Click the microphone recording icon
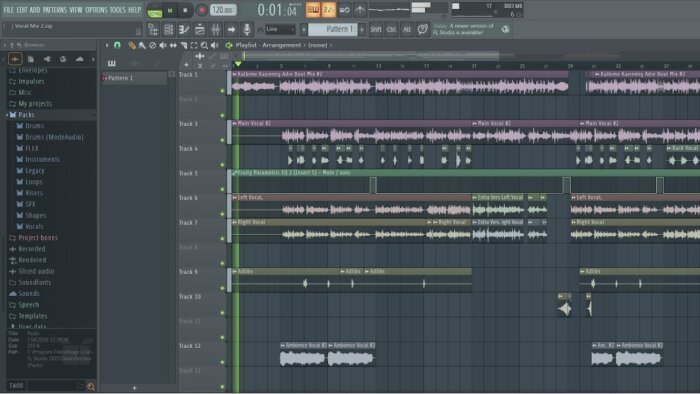The image size is (700, 394). pyautogui.click(x=246, y=29)
